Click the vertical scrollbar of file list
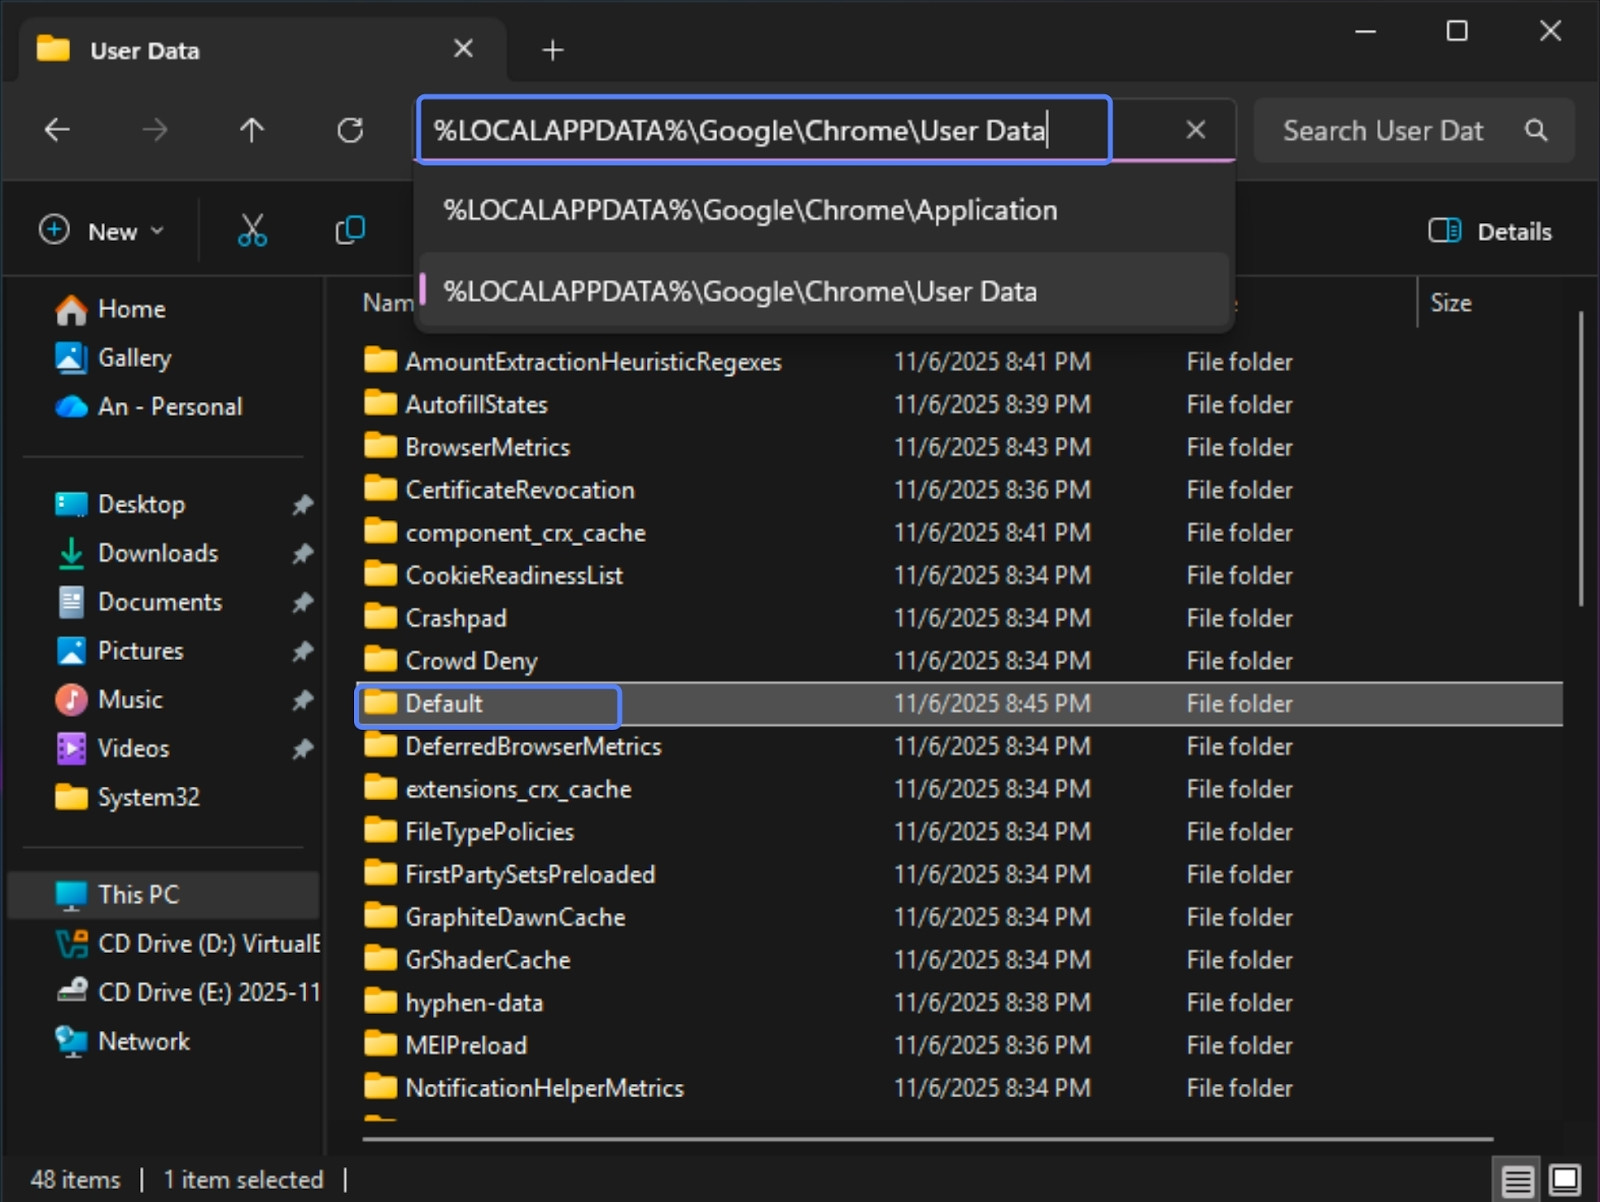 [1580, 460]
